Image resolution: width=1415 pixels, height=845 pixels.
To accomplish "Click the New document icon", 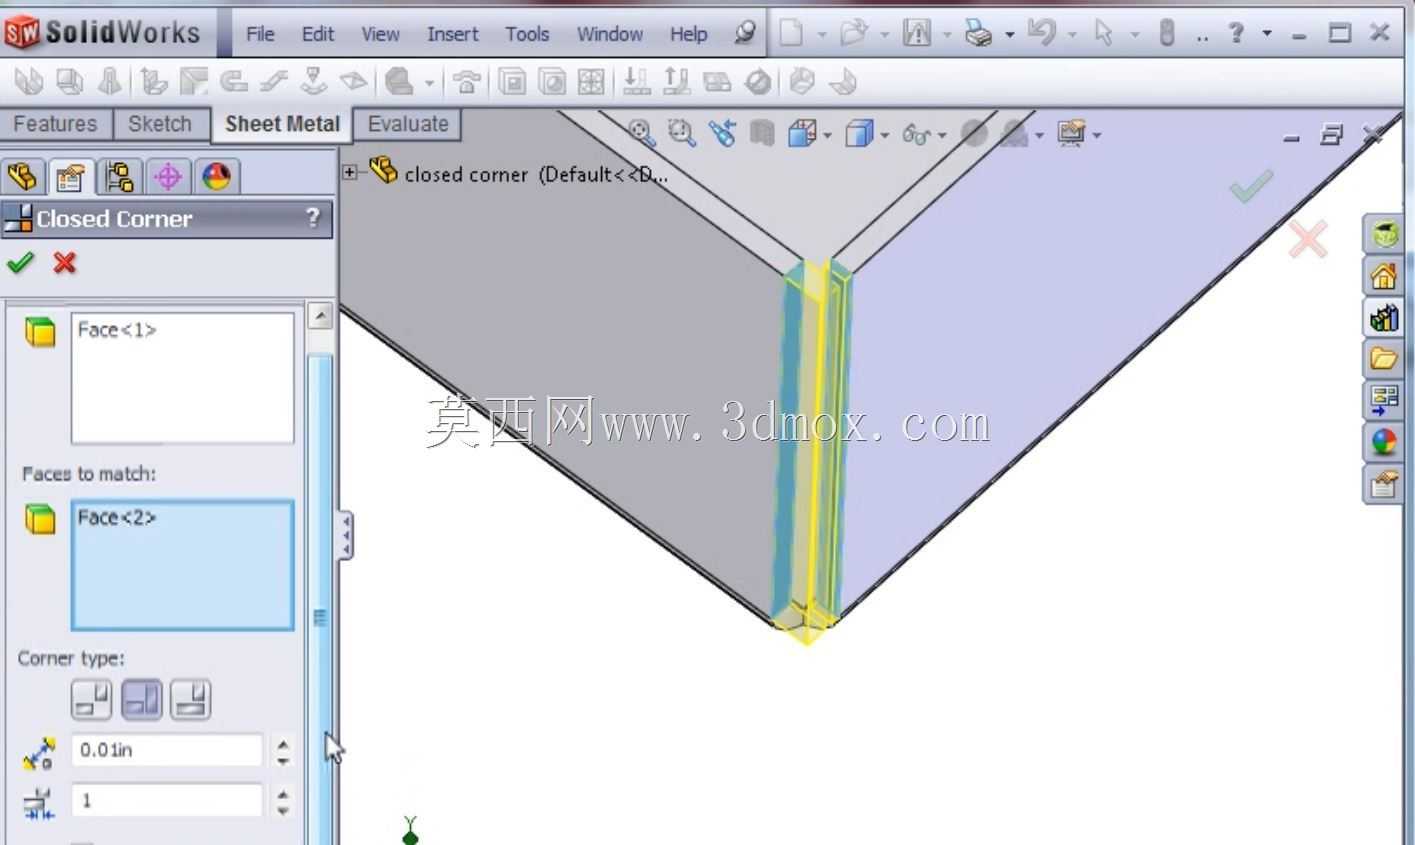I will (x=791, y=33).
